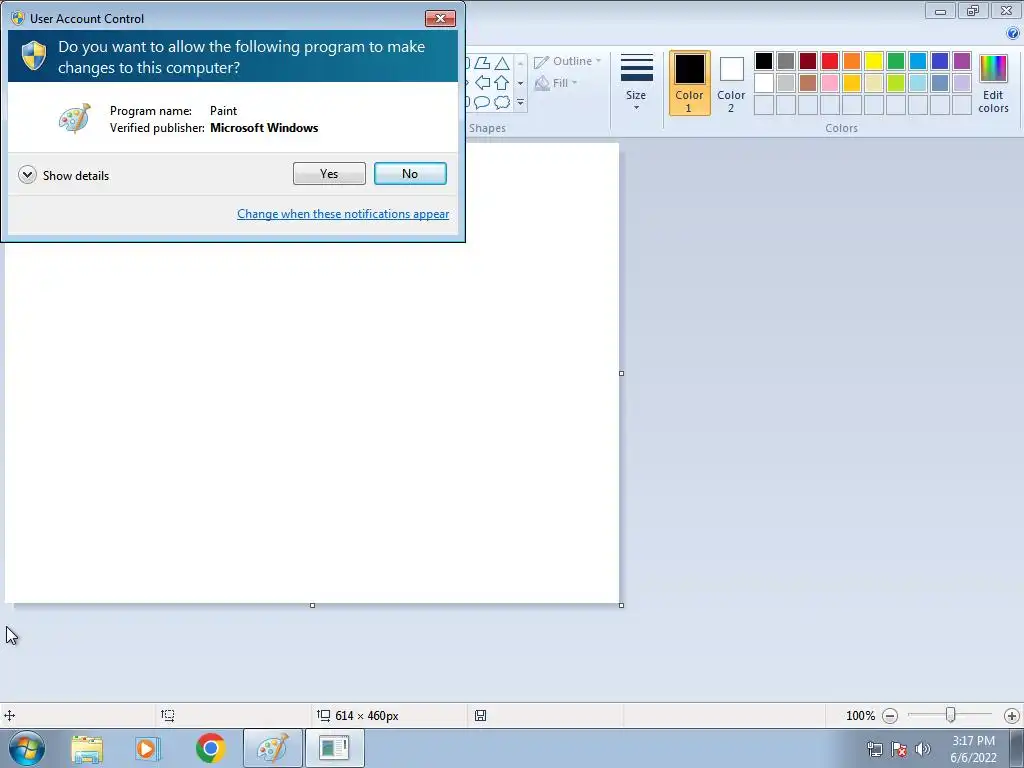This screenshot has width=1024, height=768.
Task: Select the polygon shape in Shapes gallery
Action: tap(483, 63)
